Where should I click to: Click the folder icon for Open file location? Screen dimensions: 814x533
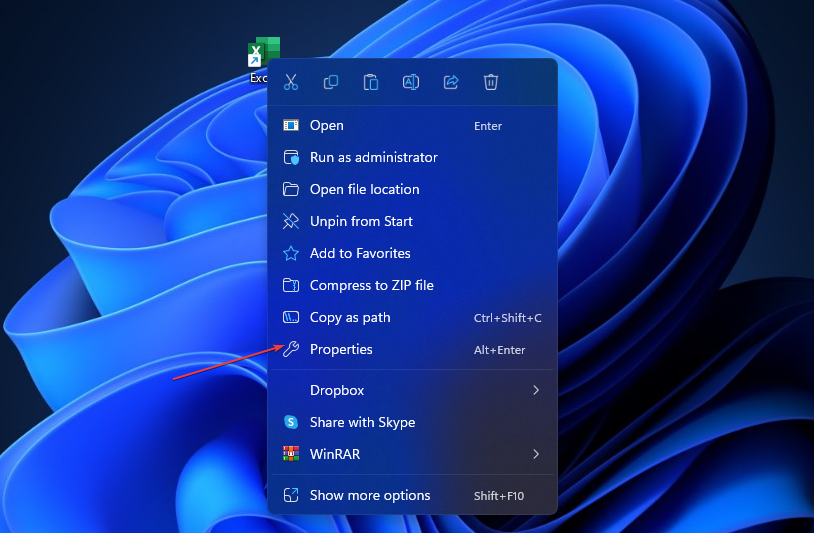point(291,189)
